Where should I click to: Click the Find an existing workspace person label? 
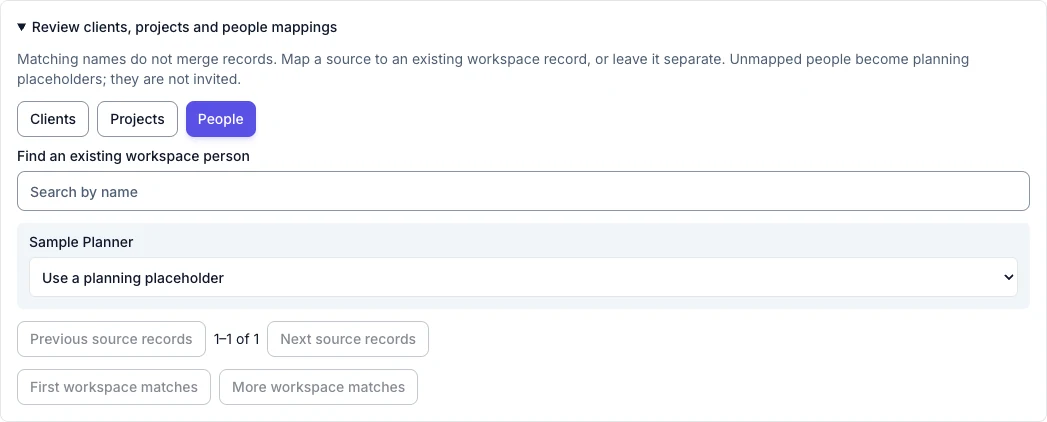pyautogui.click(x=134, y=156)
